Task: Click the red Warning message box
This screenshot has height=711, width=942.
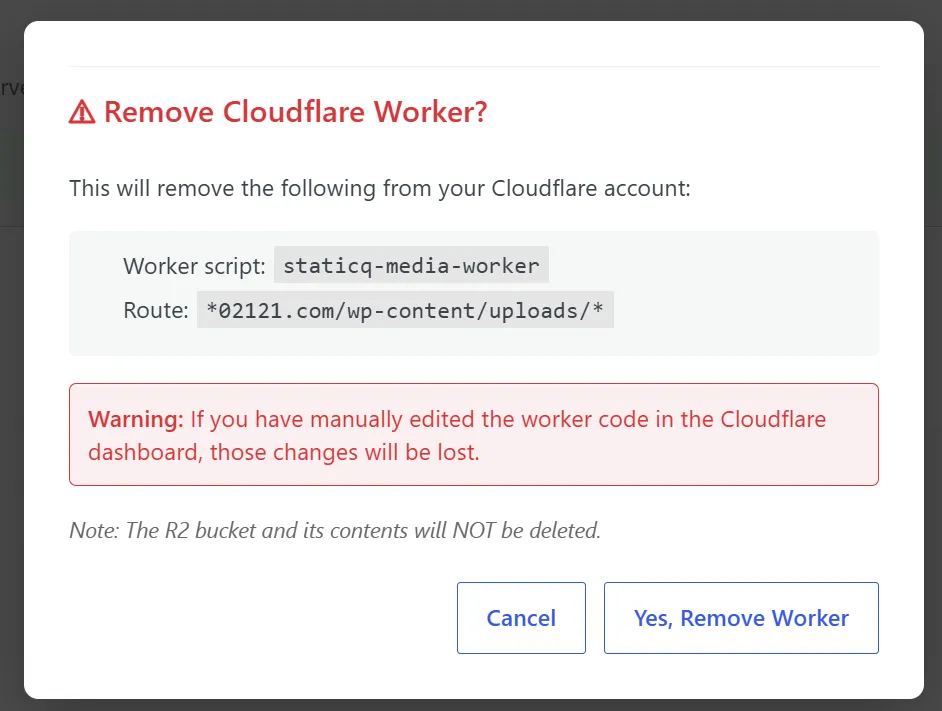Action: tap(474, 435)
